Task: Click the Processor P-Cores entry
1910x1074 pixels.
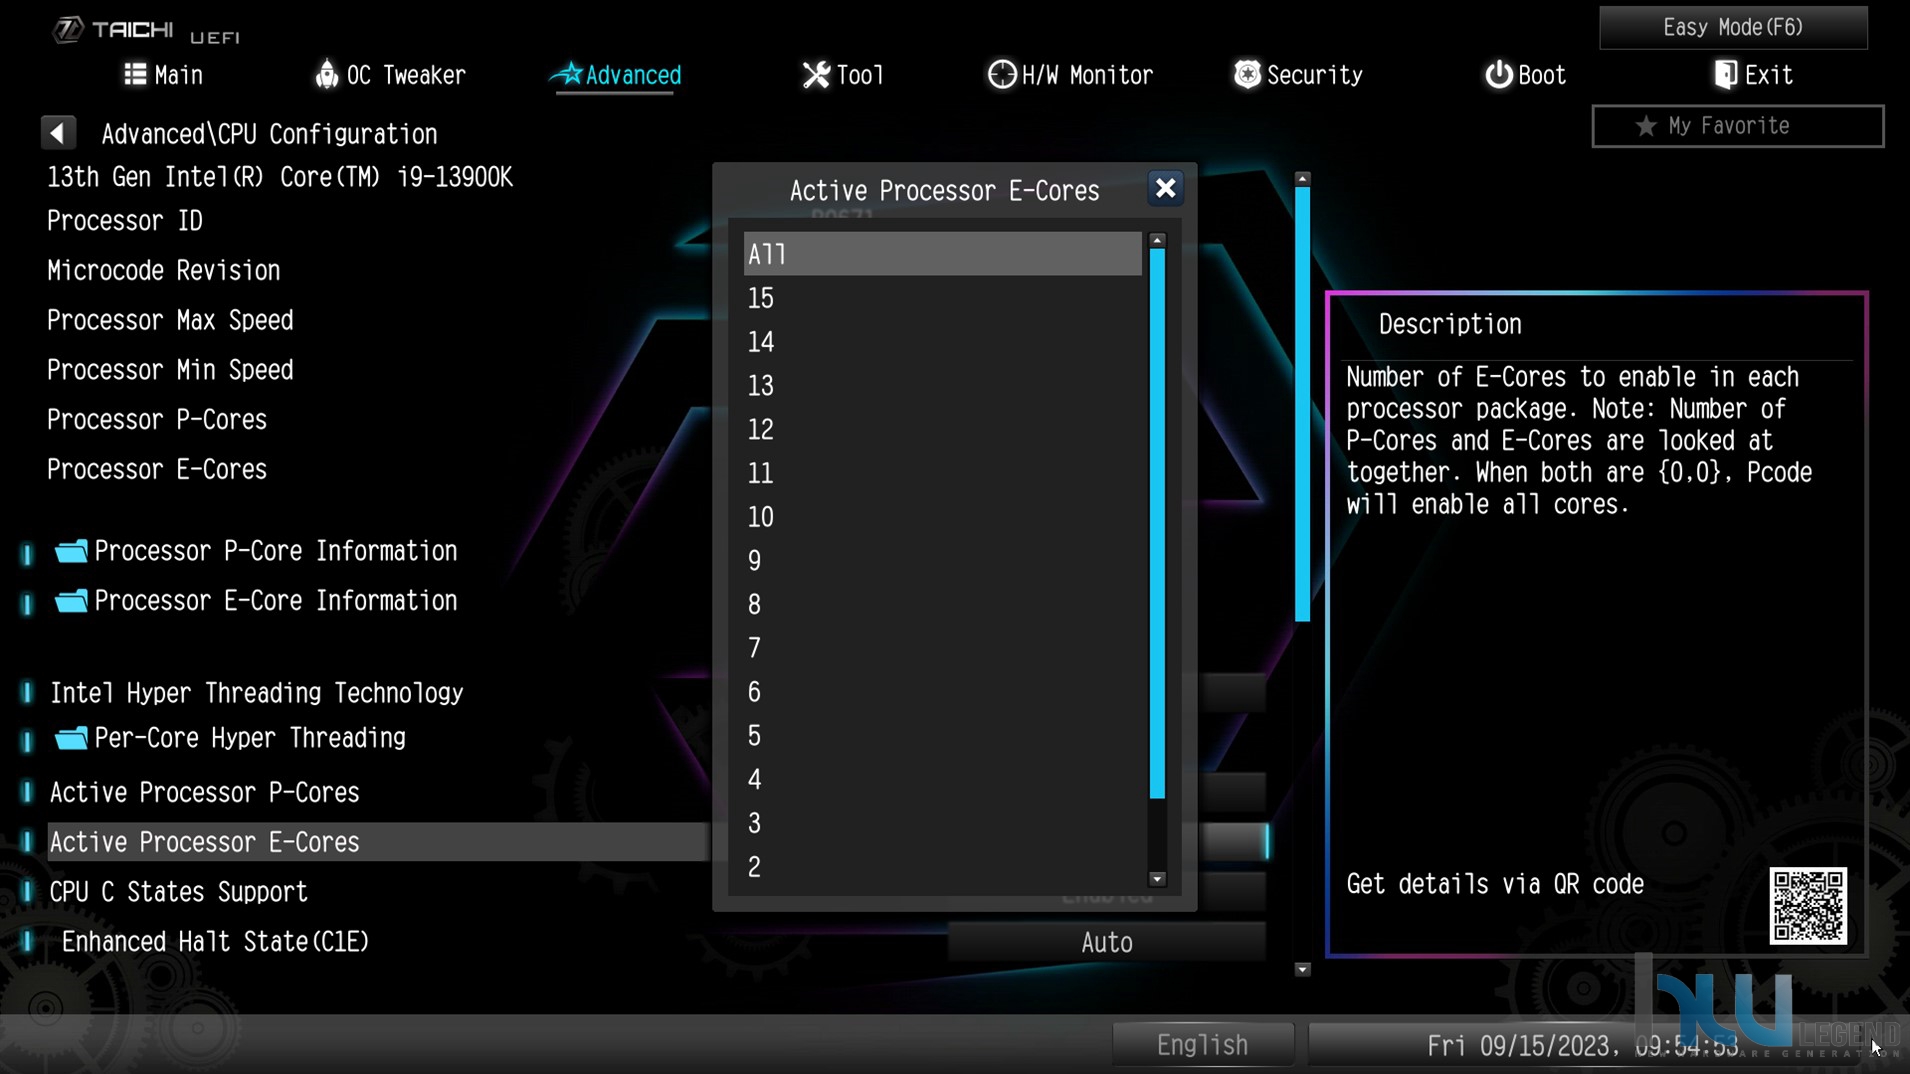Action: pos(157,420)
